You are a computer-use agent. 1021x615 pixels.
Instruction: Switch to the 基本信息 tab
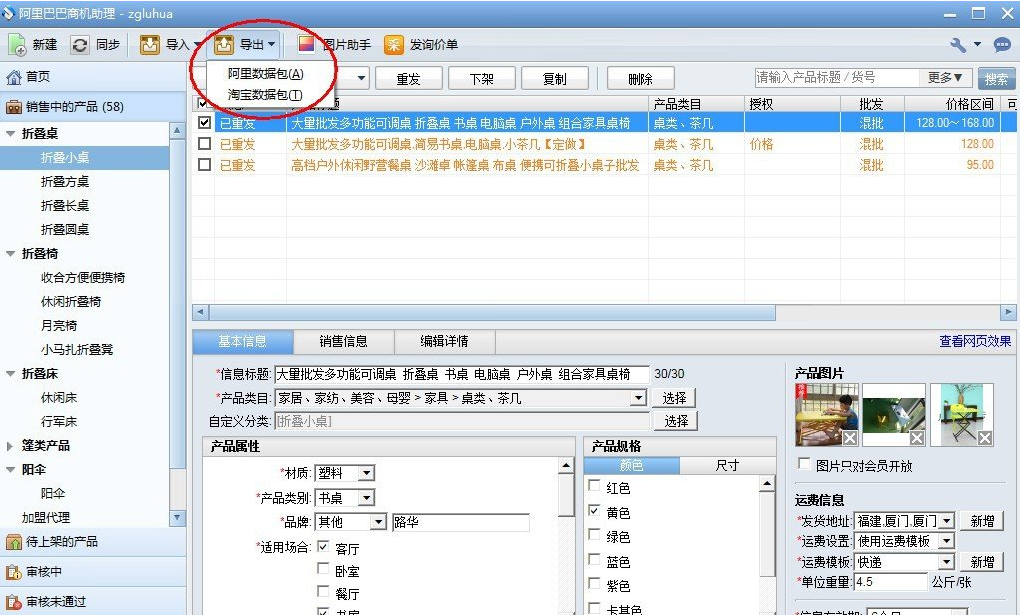click(x=242, y=341)
